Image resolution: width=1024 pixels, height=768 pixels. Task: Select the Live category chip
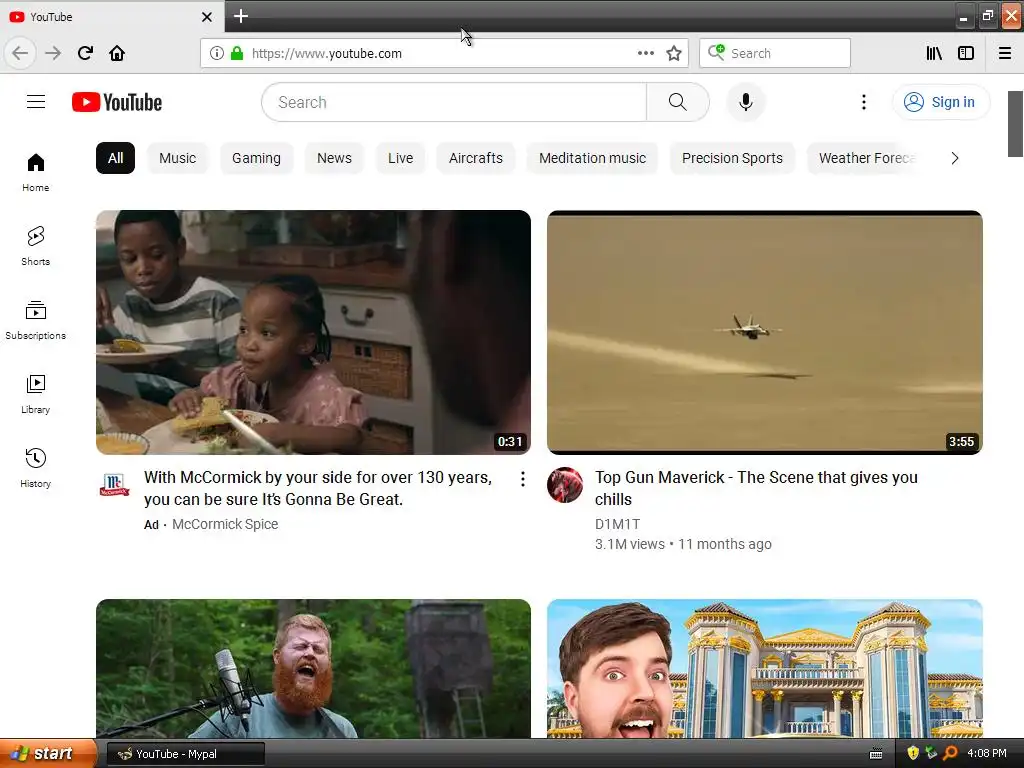pyautogui.click(x=400, y=158)
